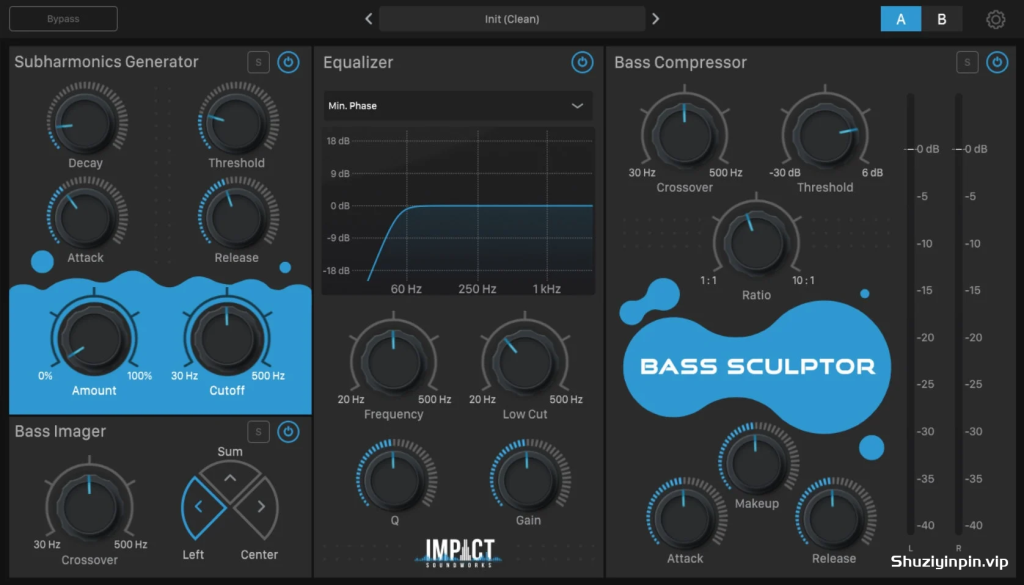1024x585 pixels.
Task: Click the "100%" Amount range label
Action: click(139, 375)
